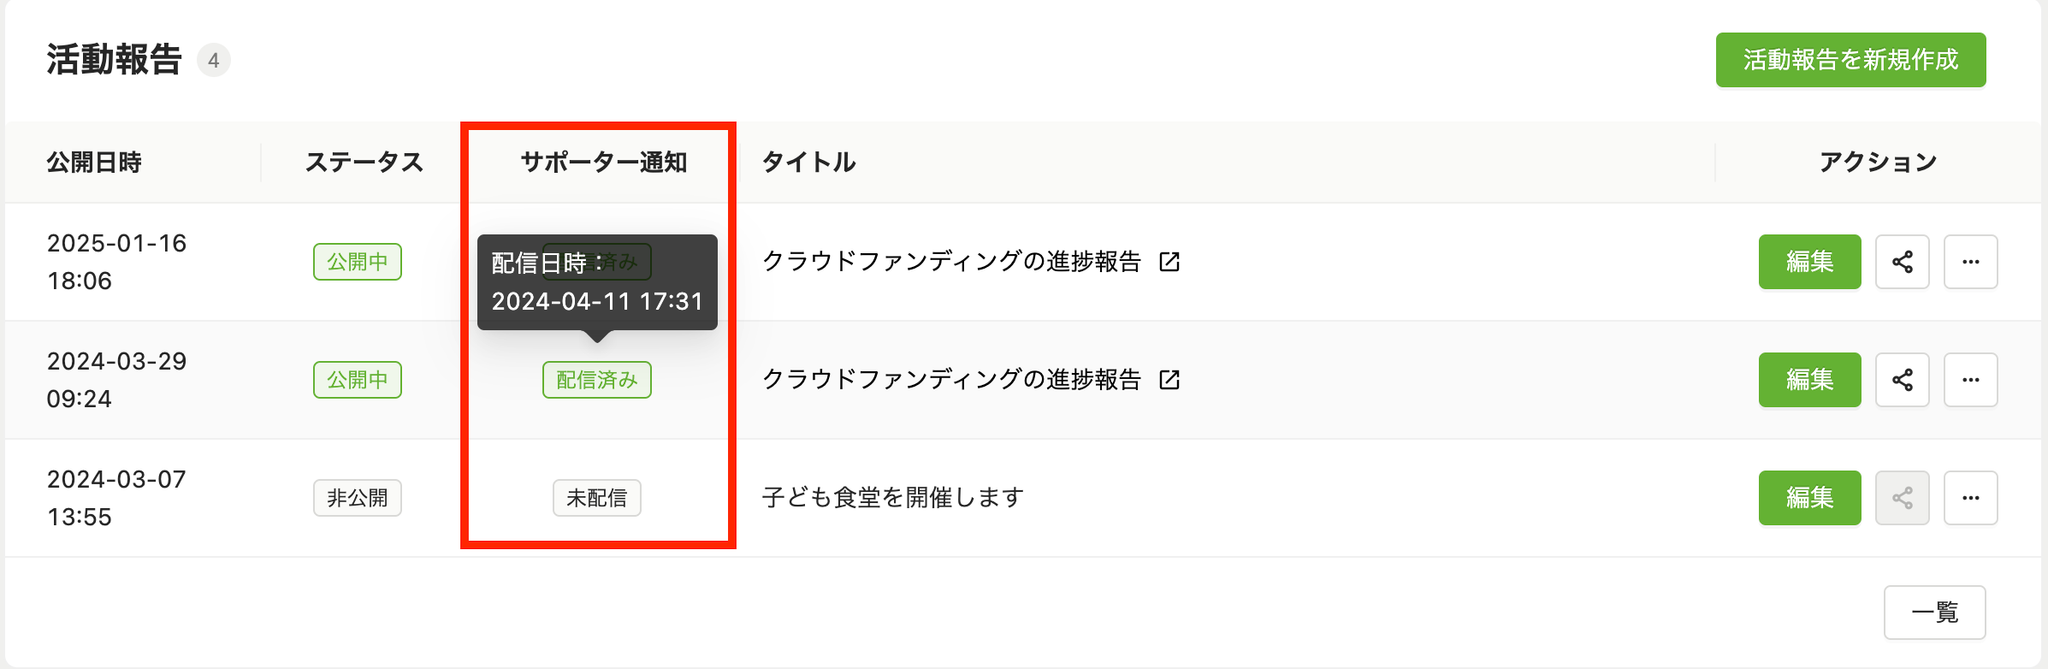Click the 公開中 status badge in first row
The width and height of the screenshot is (2048, 669).
tap(357, 262)
